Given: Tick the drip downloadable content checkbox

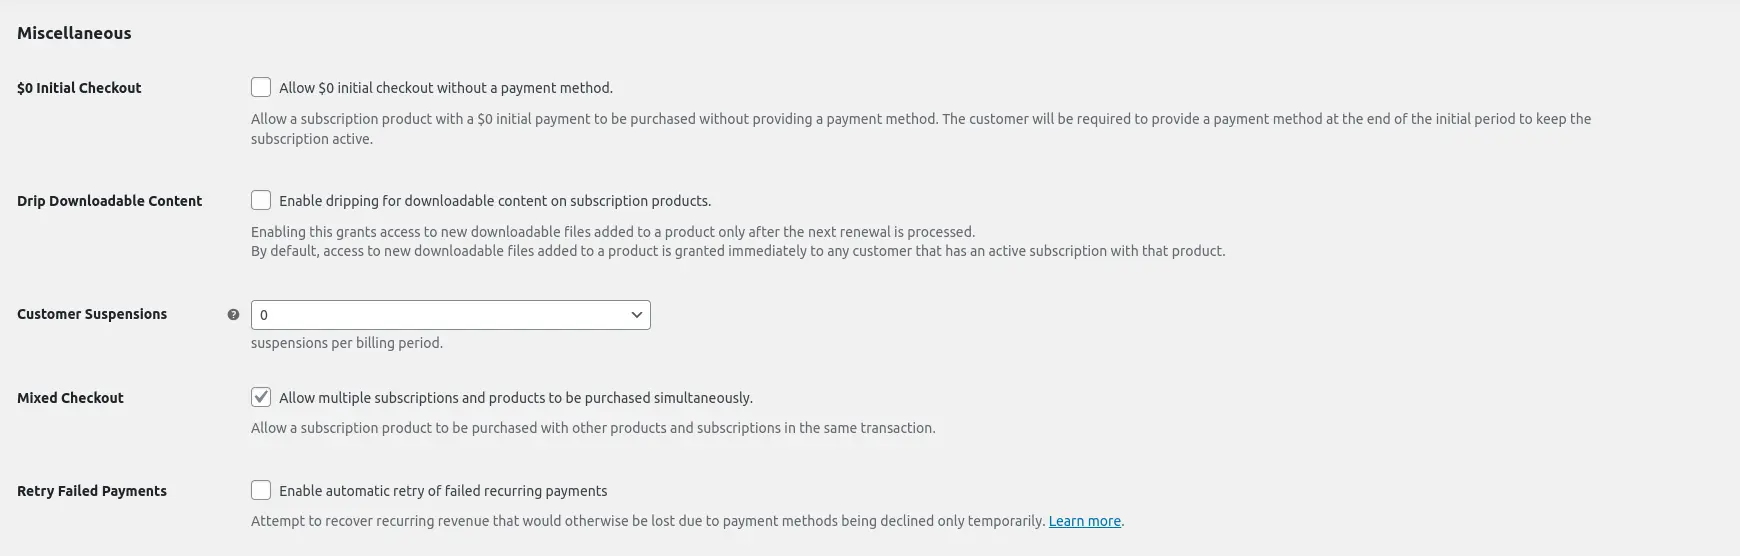Looking at the screenshot, I should coord(261,200).
